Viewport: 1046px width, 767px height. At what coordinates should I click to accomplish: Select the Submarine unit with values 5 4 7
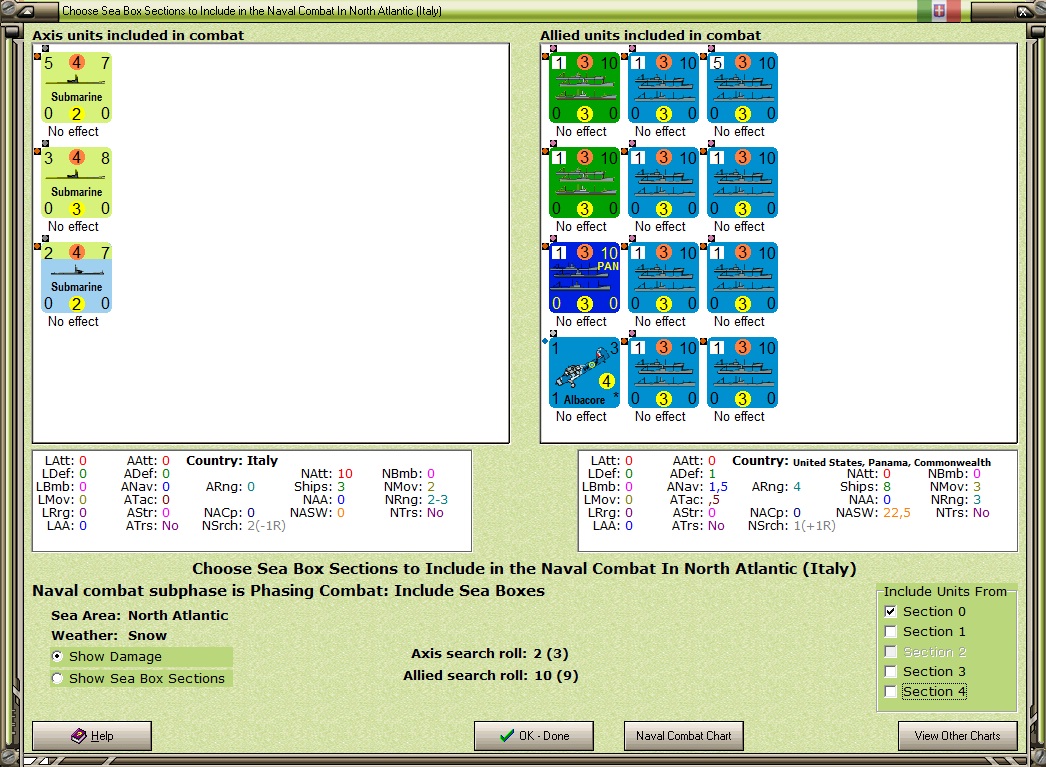[76, 87]
